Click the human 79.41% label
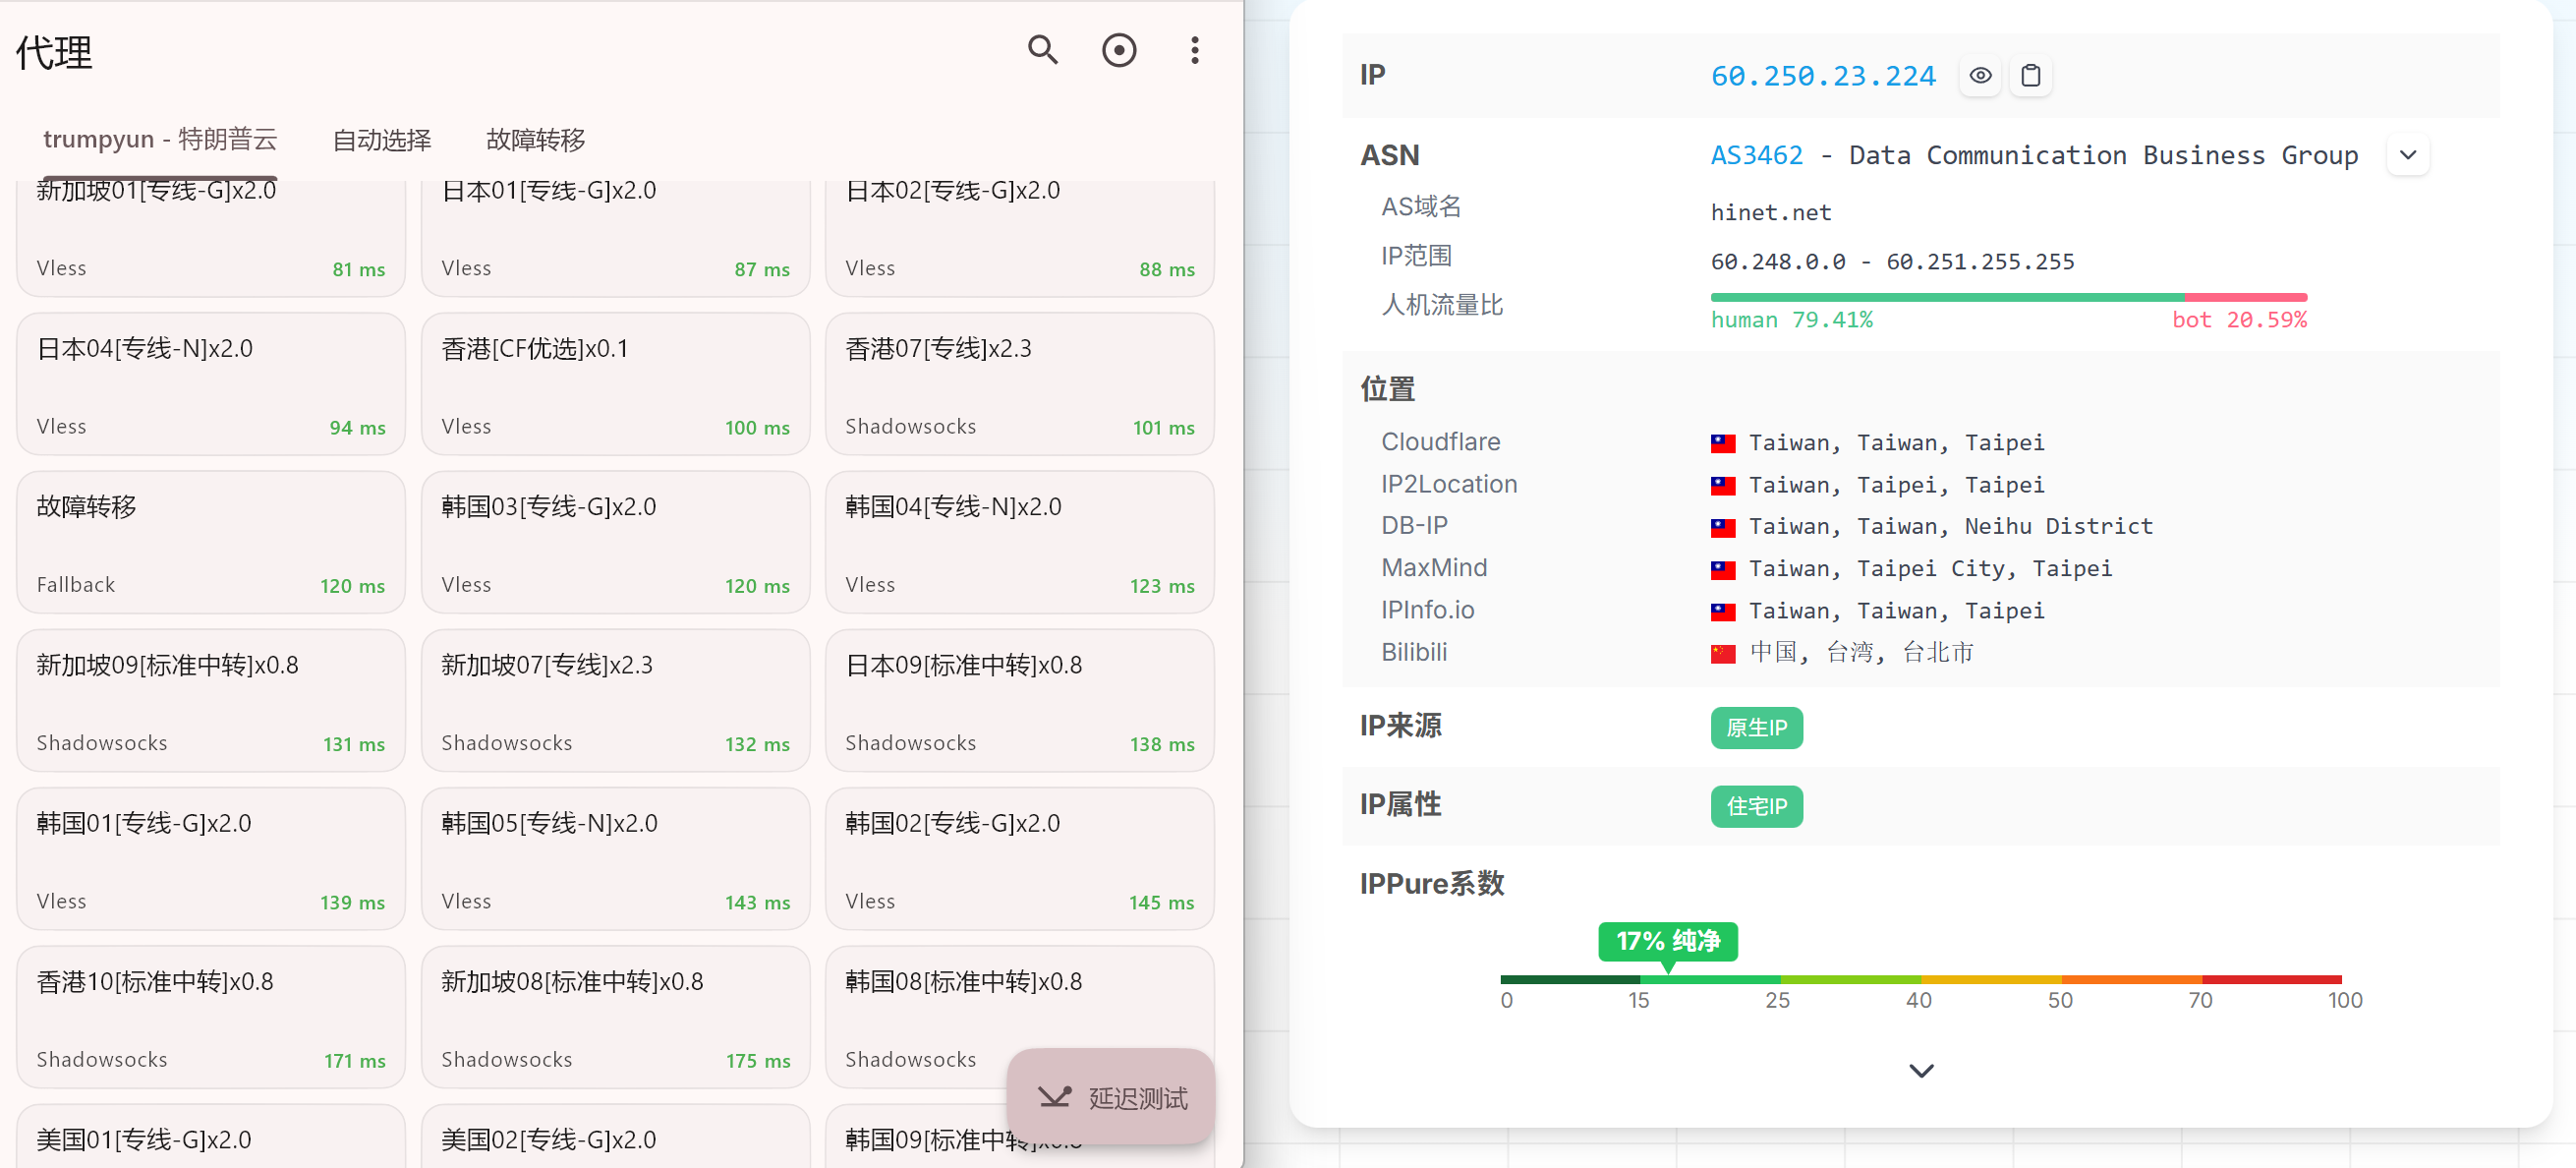The image size is (2576, 1168). coord(1791,320)
